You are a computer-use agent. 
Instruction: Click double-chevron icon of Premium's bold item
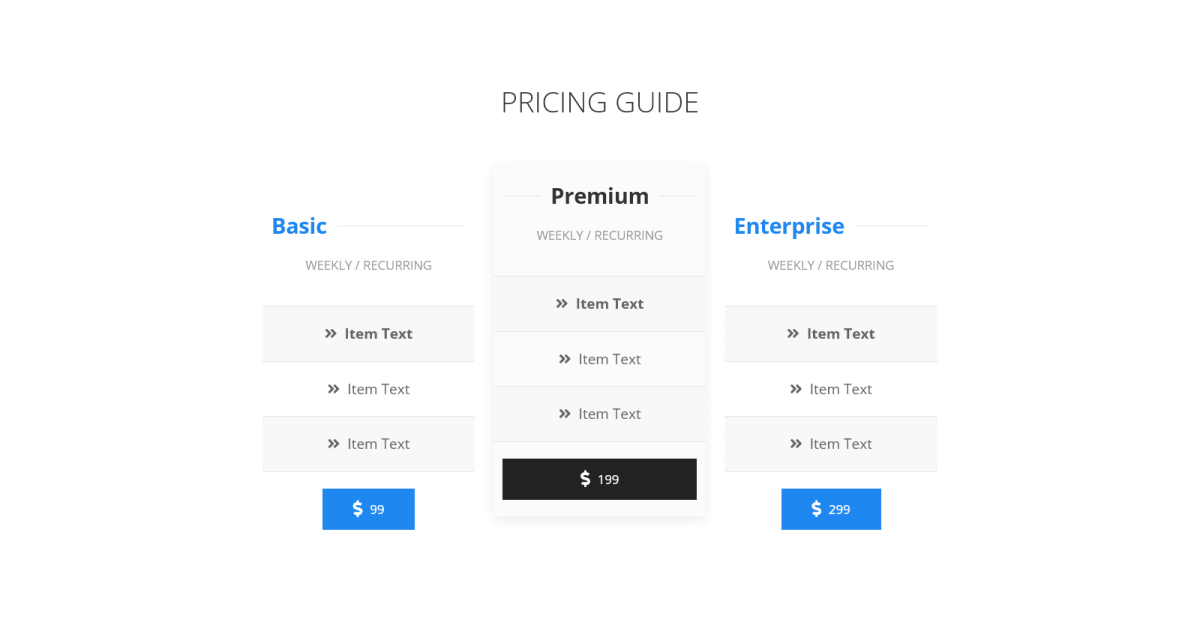(x=562, y=304)
